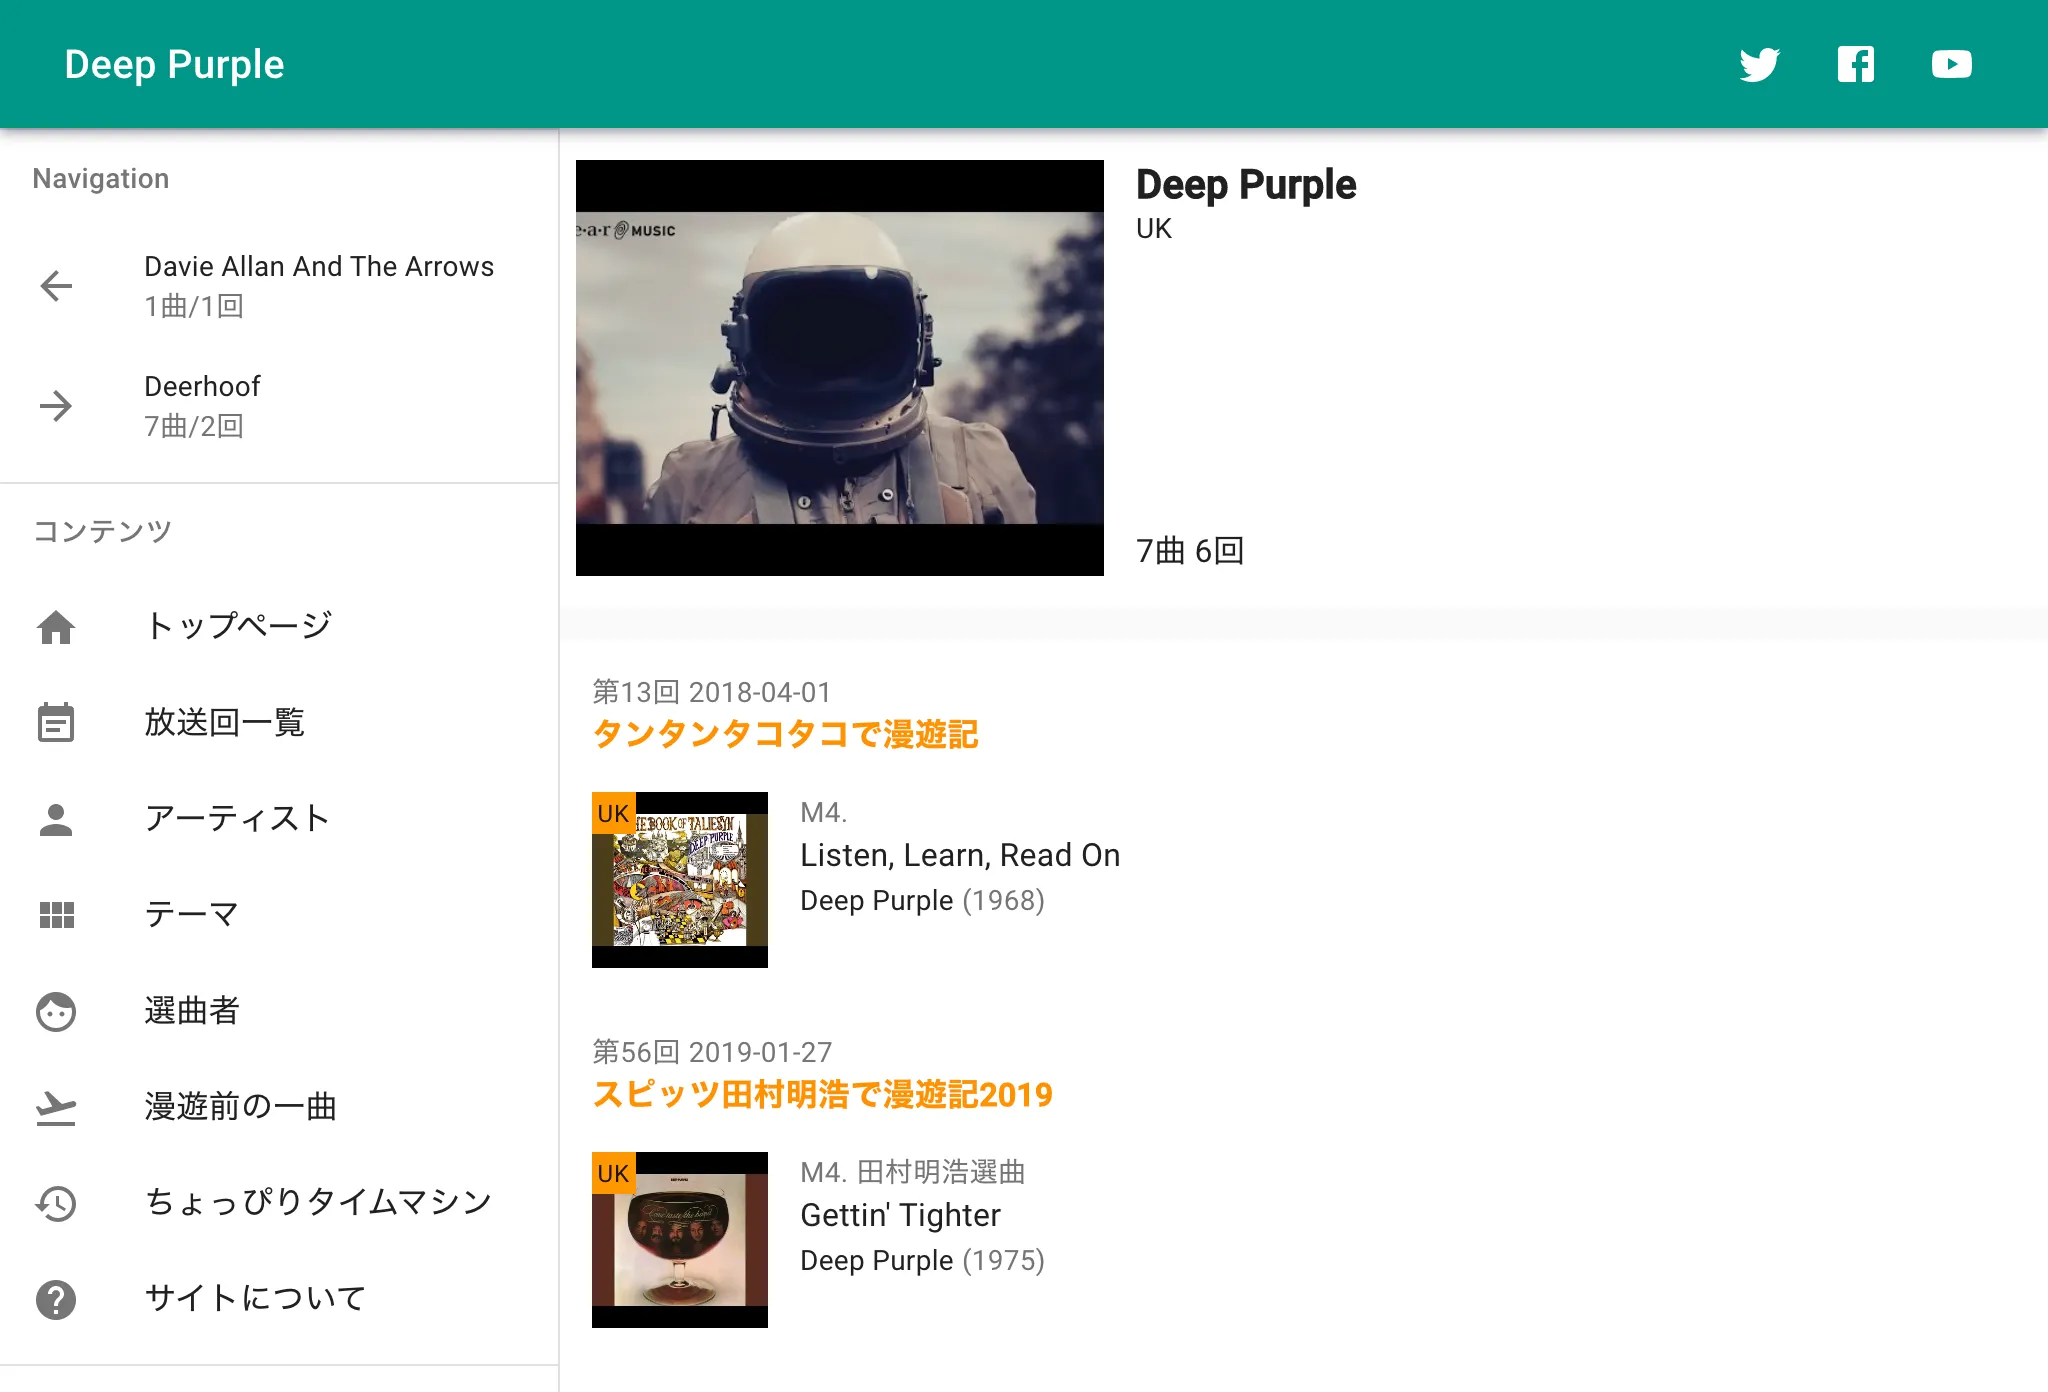Open episode link スピッツ田村明浩で漫遊記2019
Image resolution: width=2048 pixels, height=1392 pixels.
[x=822, y=1095]
